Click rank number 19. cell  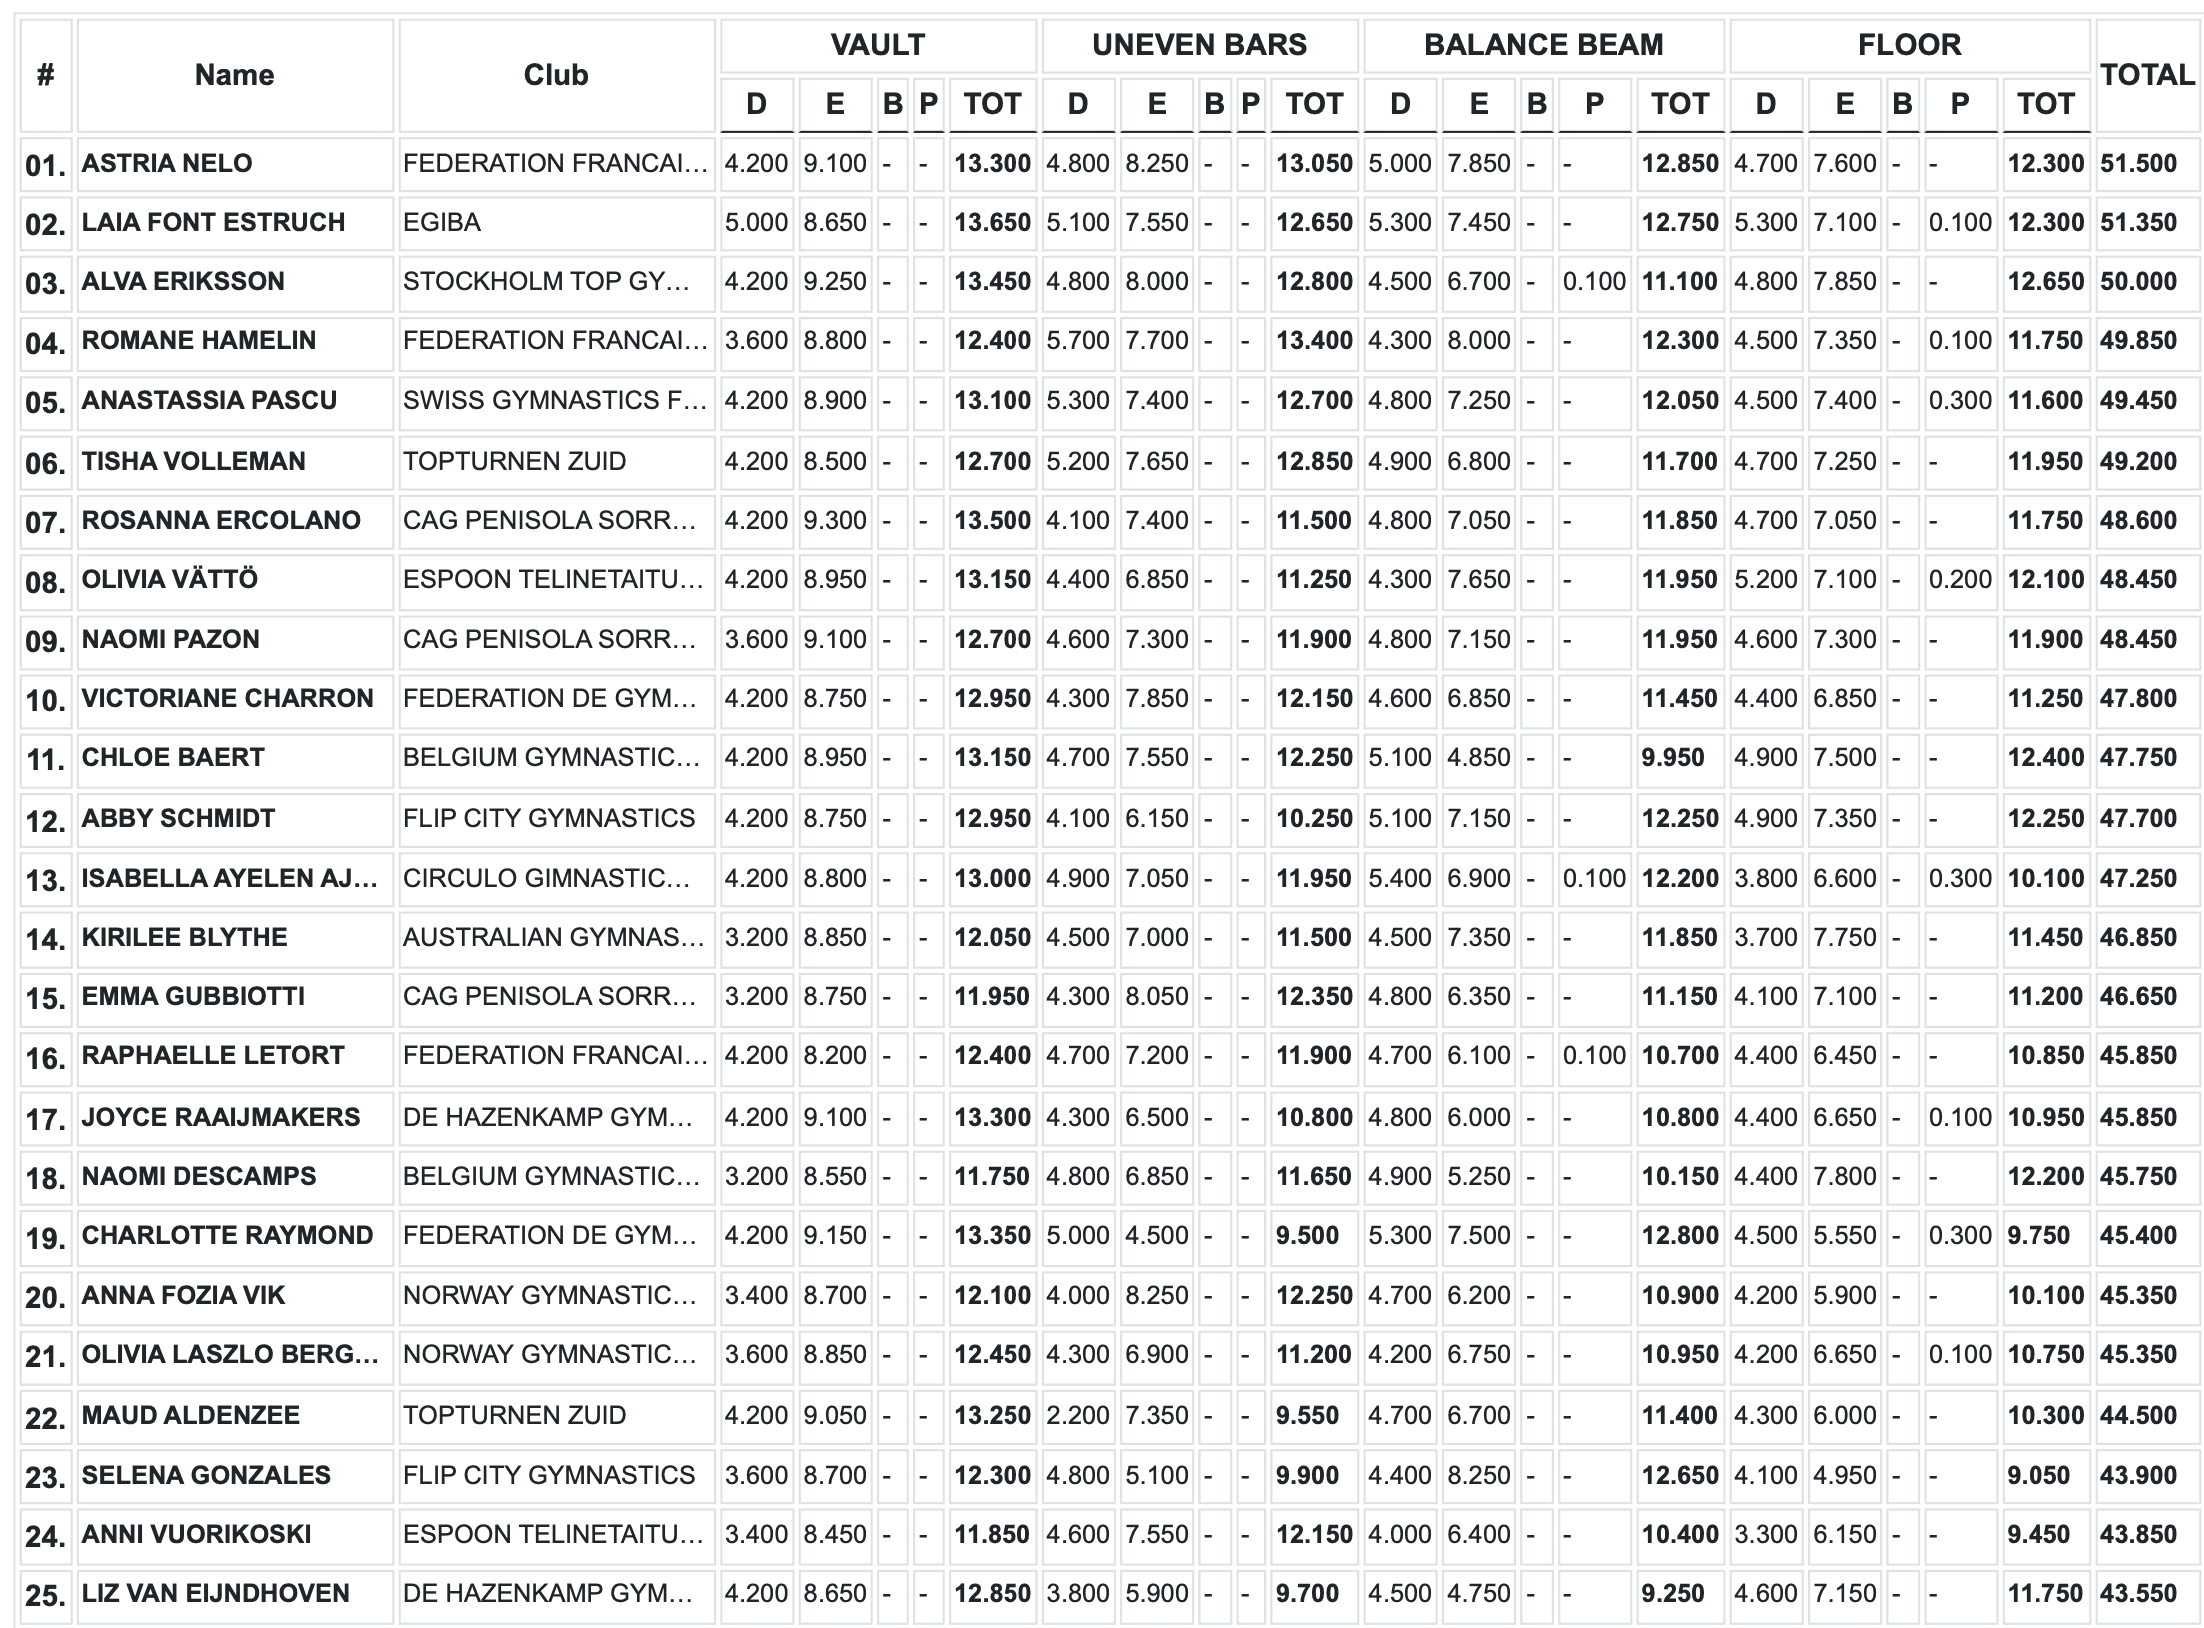[45, 1238]
